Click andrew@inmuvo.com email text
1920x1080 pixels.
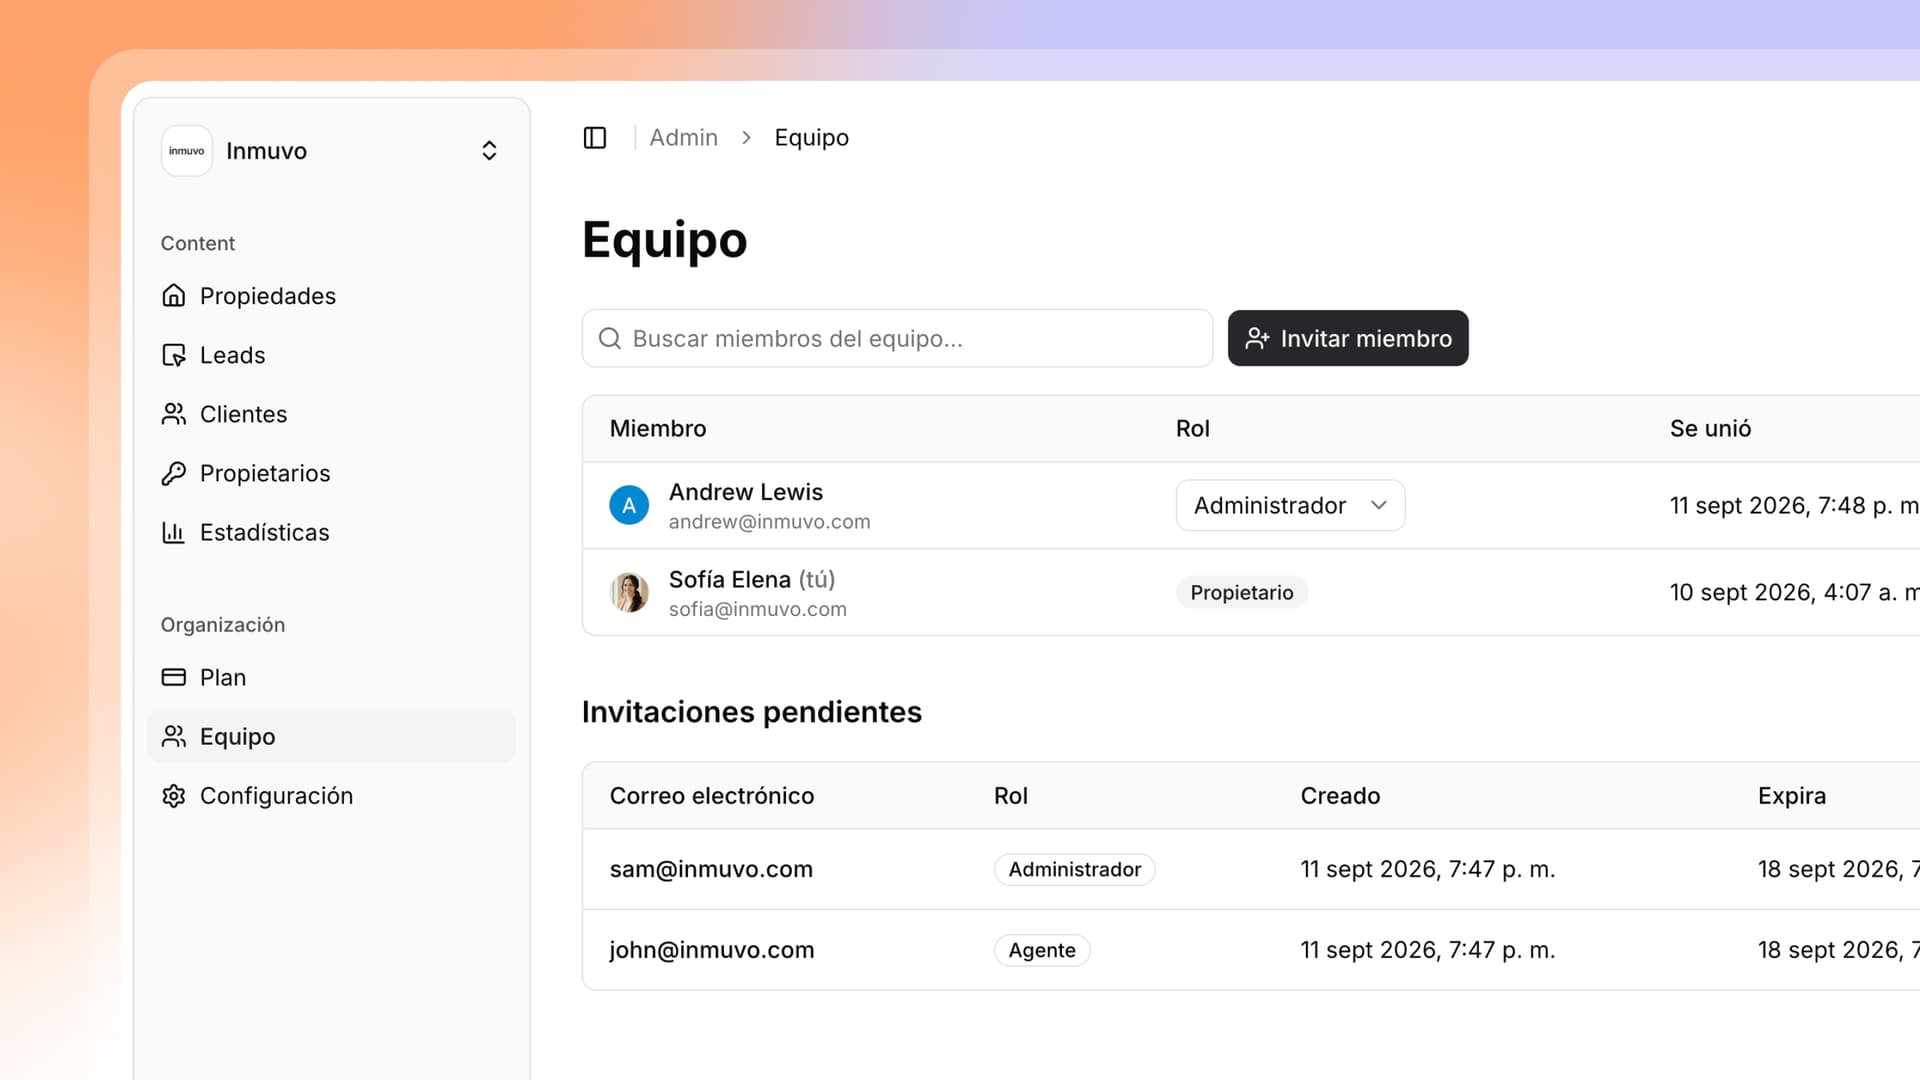click(769, 522)
